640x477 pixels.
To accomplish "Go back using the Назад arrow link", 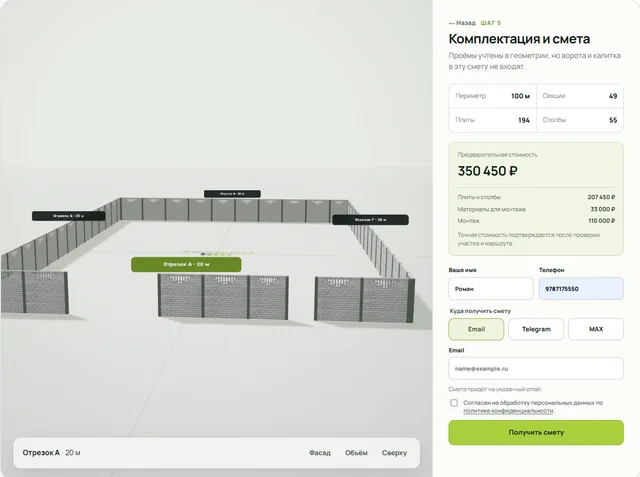I will (462, 23).
